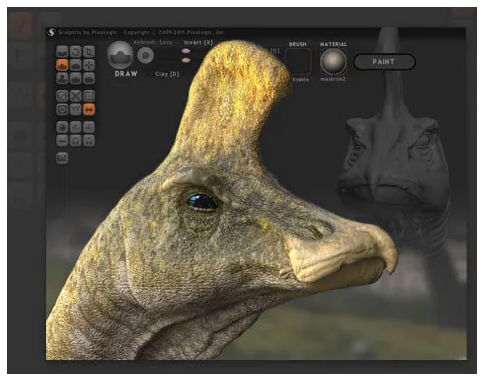The width and height of the screenshot is (486, 381).
Task: Select the Crease tool in the tool grid
Action: point(62,52)
